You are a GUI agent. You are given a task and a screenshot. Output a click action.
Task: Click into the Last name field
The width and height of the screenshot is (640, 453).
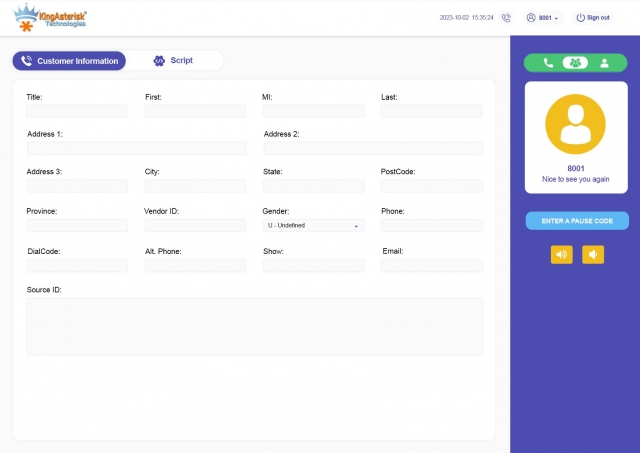click(432, 111)
